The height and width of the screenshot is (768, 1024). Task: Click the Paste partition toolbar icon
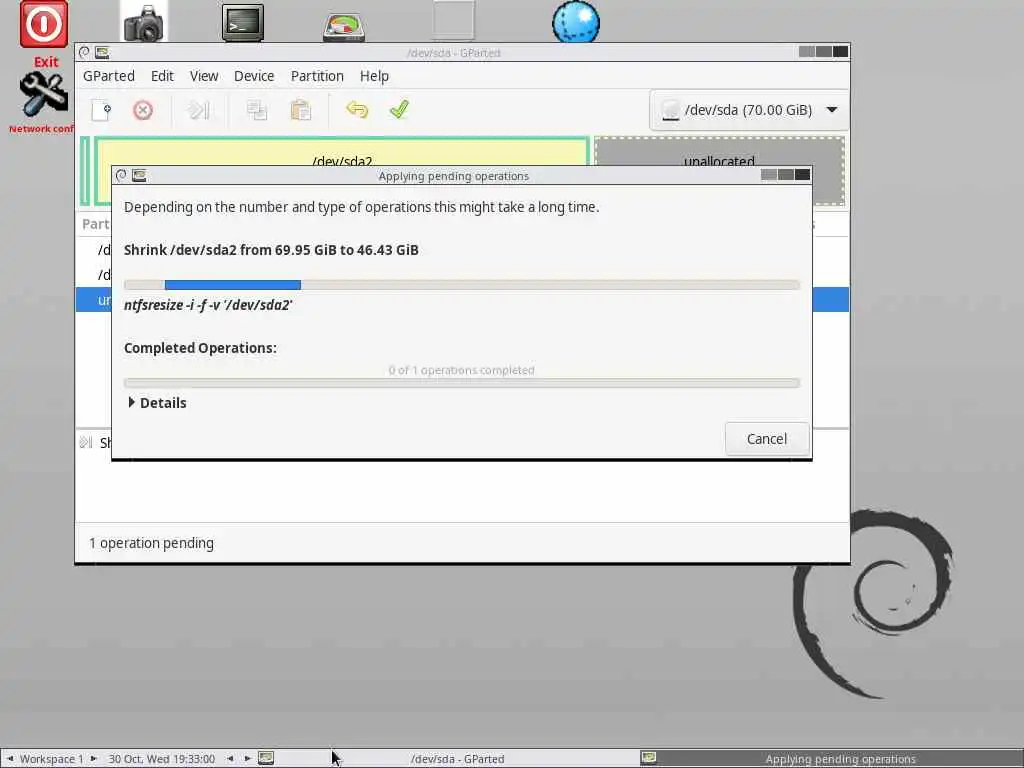pyautogui.click(x=300, y=110)
